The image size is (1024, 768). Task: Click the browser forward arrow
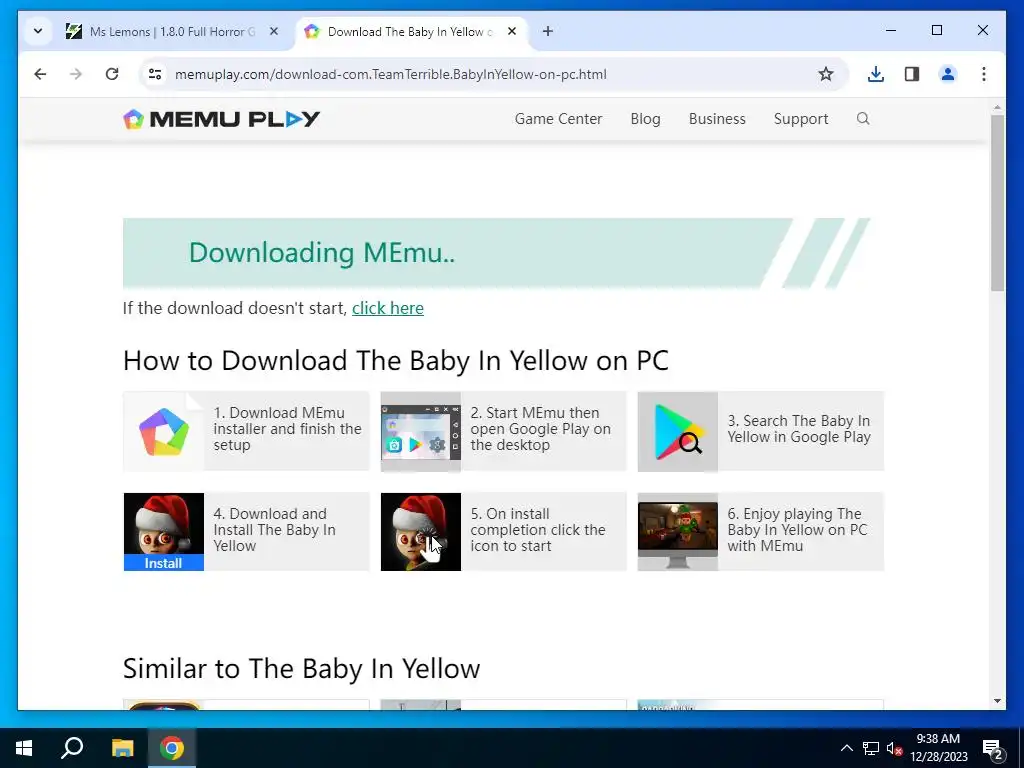[76, 74]
